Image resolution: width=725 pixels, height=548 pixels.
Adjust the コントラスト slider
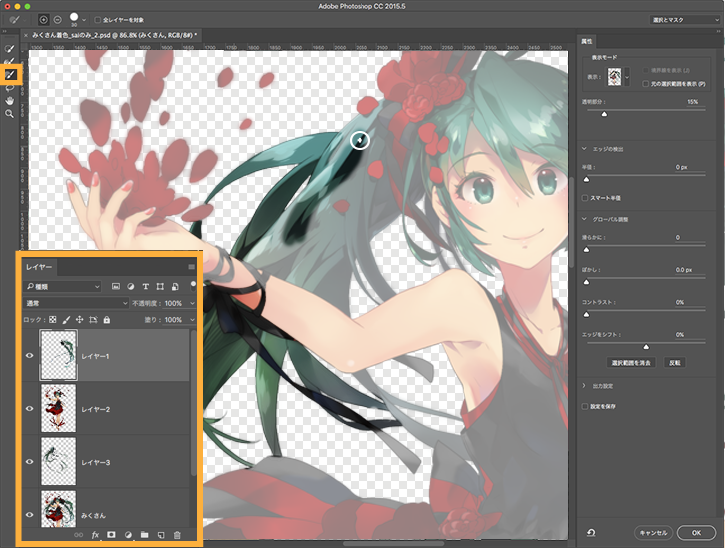point(586,314)
